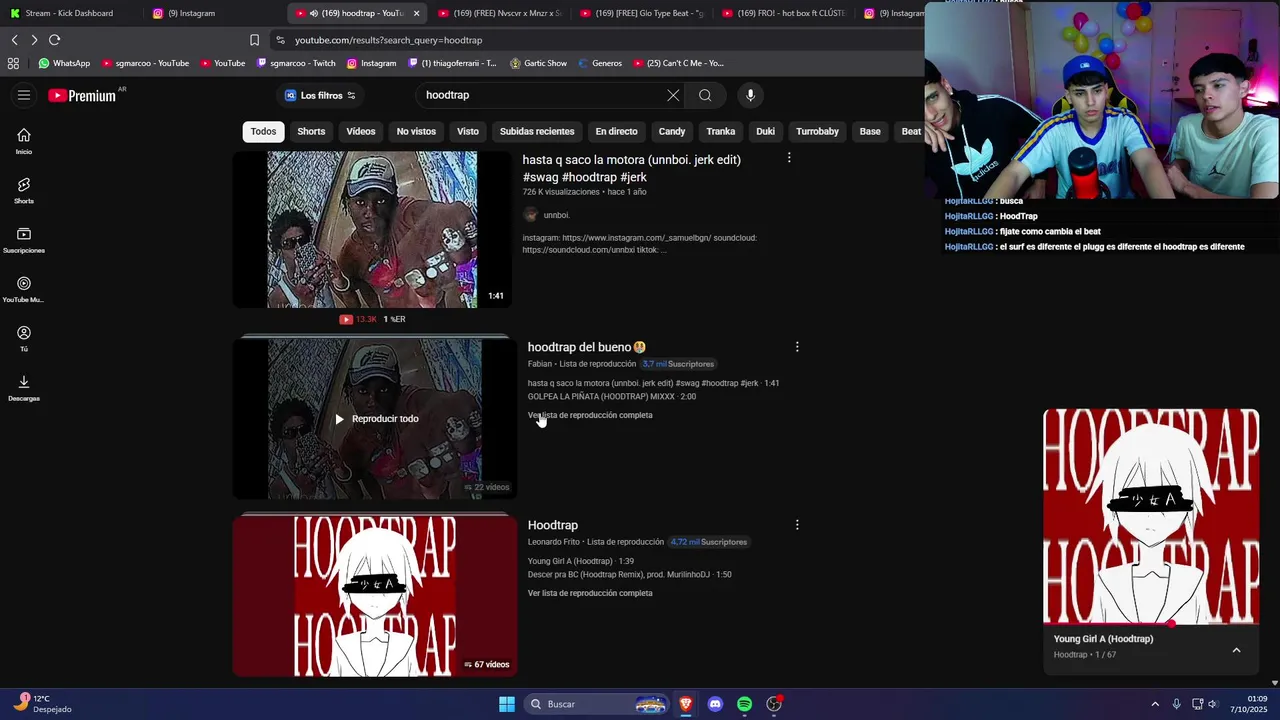Open the sgmarcoo - Twitch bookmark

click(x=296, y=63)
